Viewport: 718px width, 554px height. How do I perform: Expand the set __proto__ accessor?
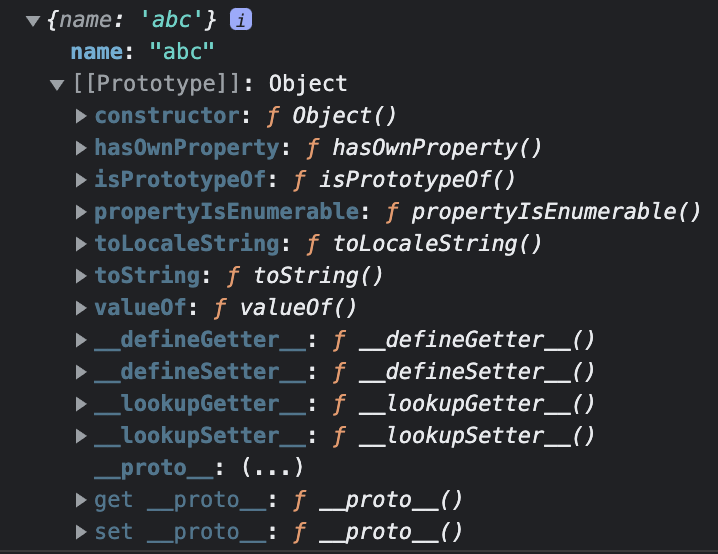click(81, 532)
